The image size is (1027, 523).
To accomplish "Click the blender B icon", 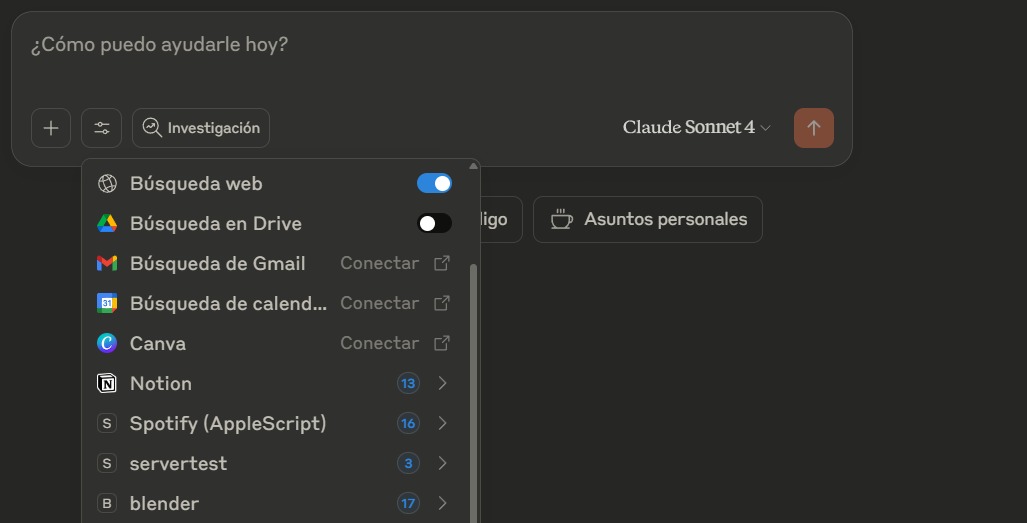I will pos(107,503).
